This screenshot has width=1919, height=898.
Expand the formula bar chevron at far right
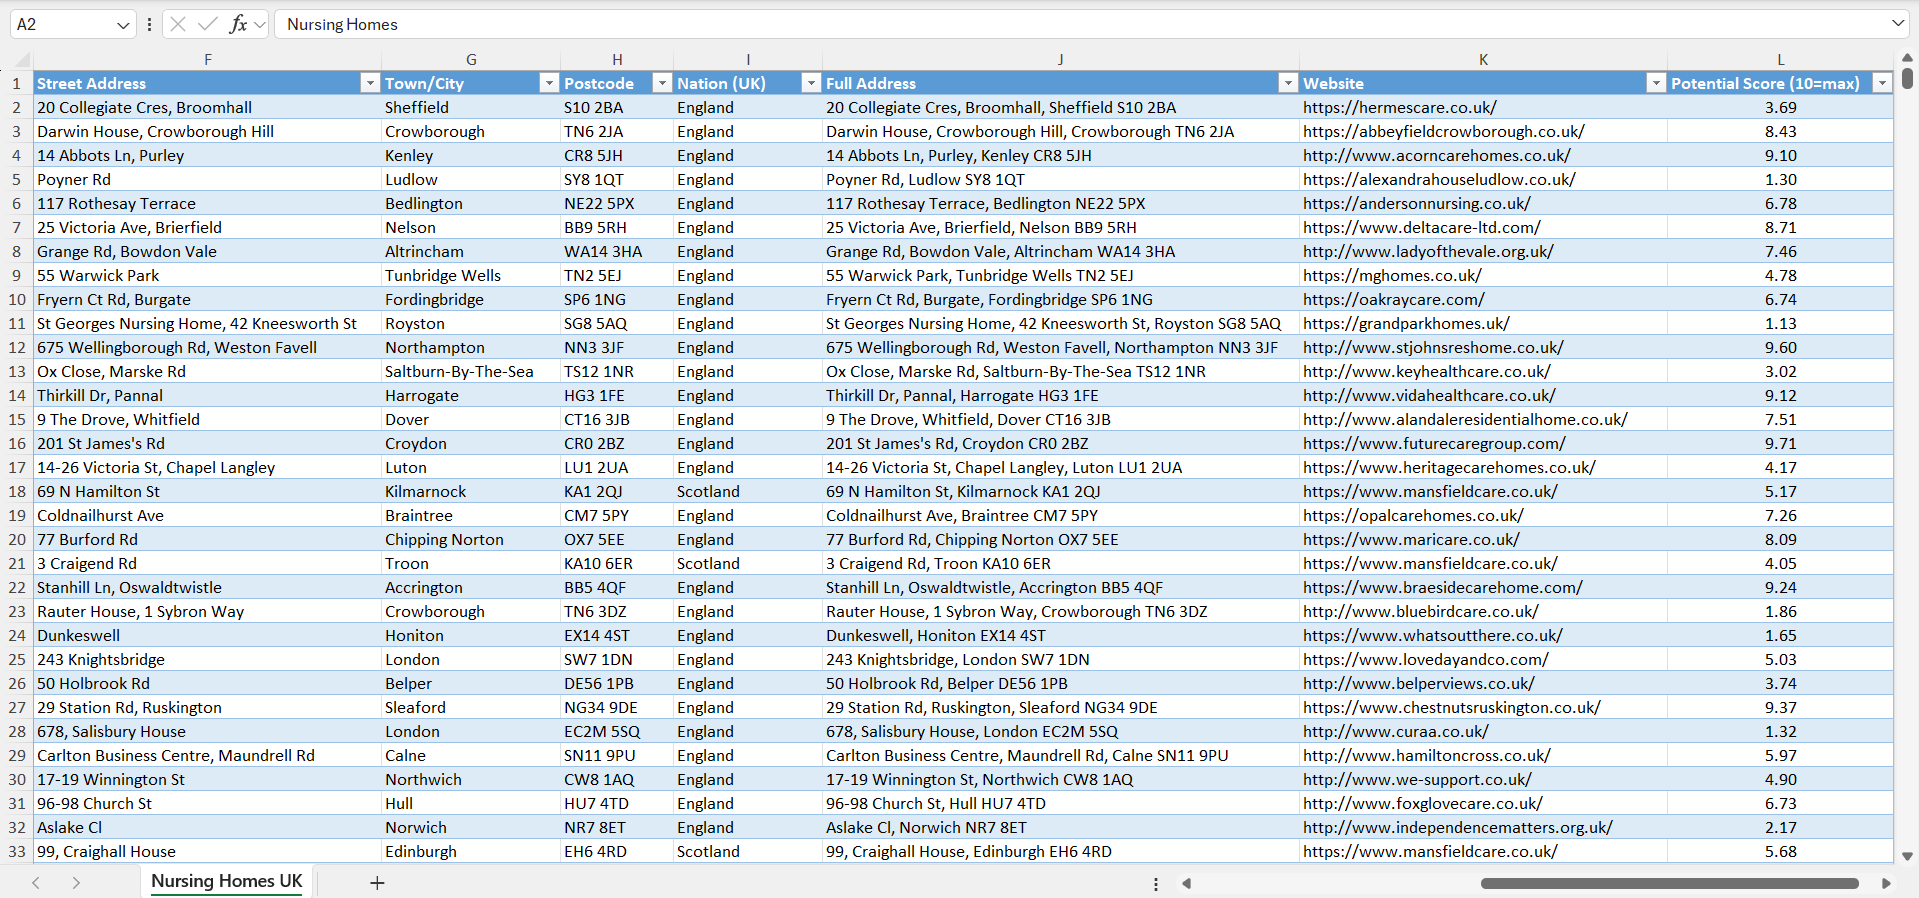[1898, 23]
